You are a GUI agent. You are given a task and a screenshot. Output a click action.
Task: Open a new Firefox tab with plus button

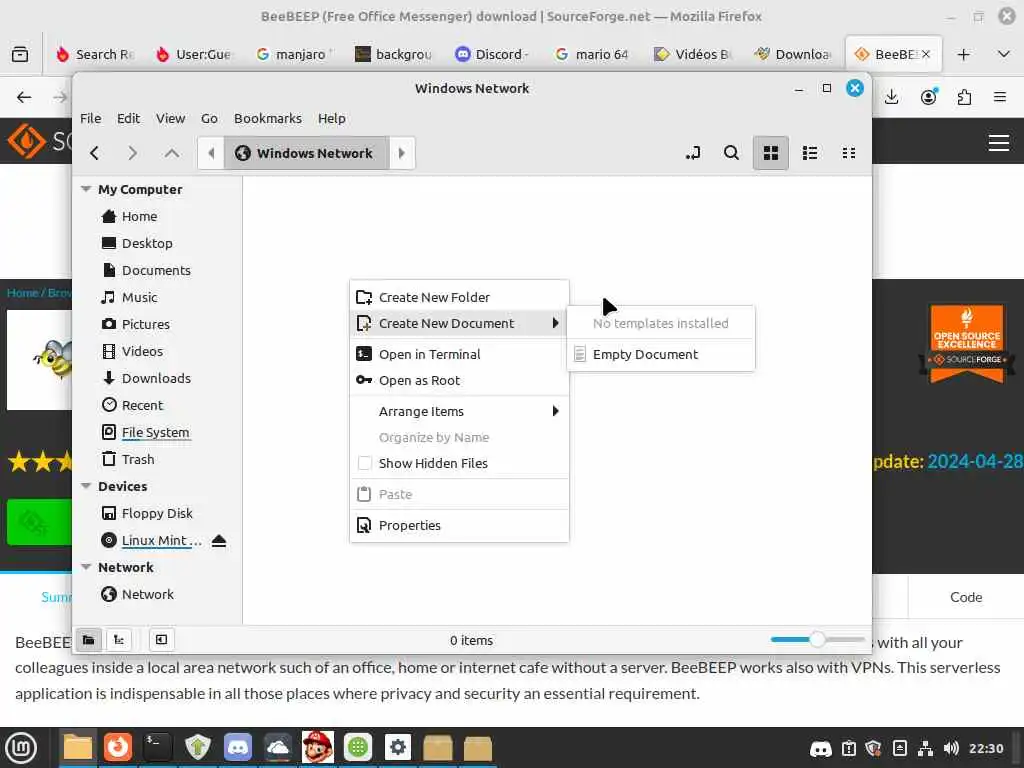pyautogui.click(x=963, y=54)
